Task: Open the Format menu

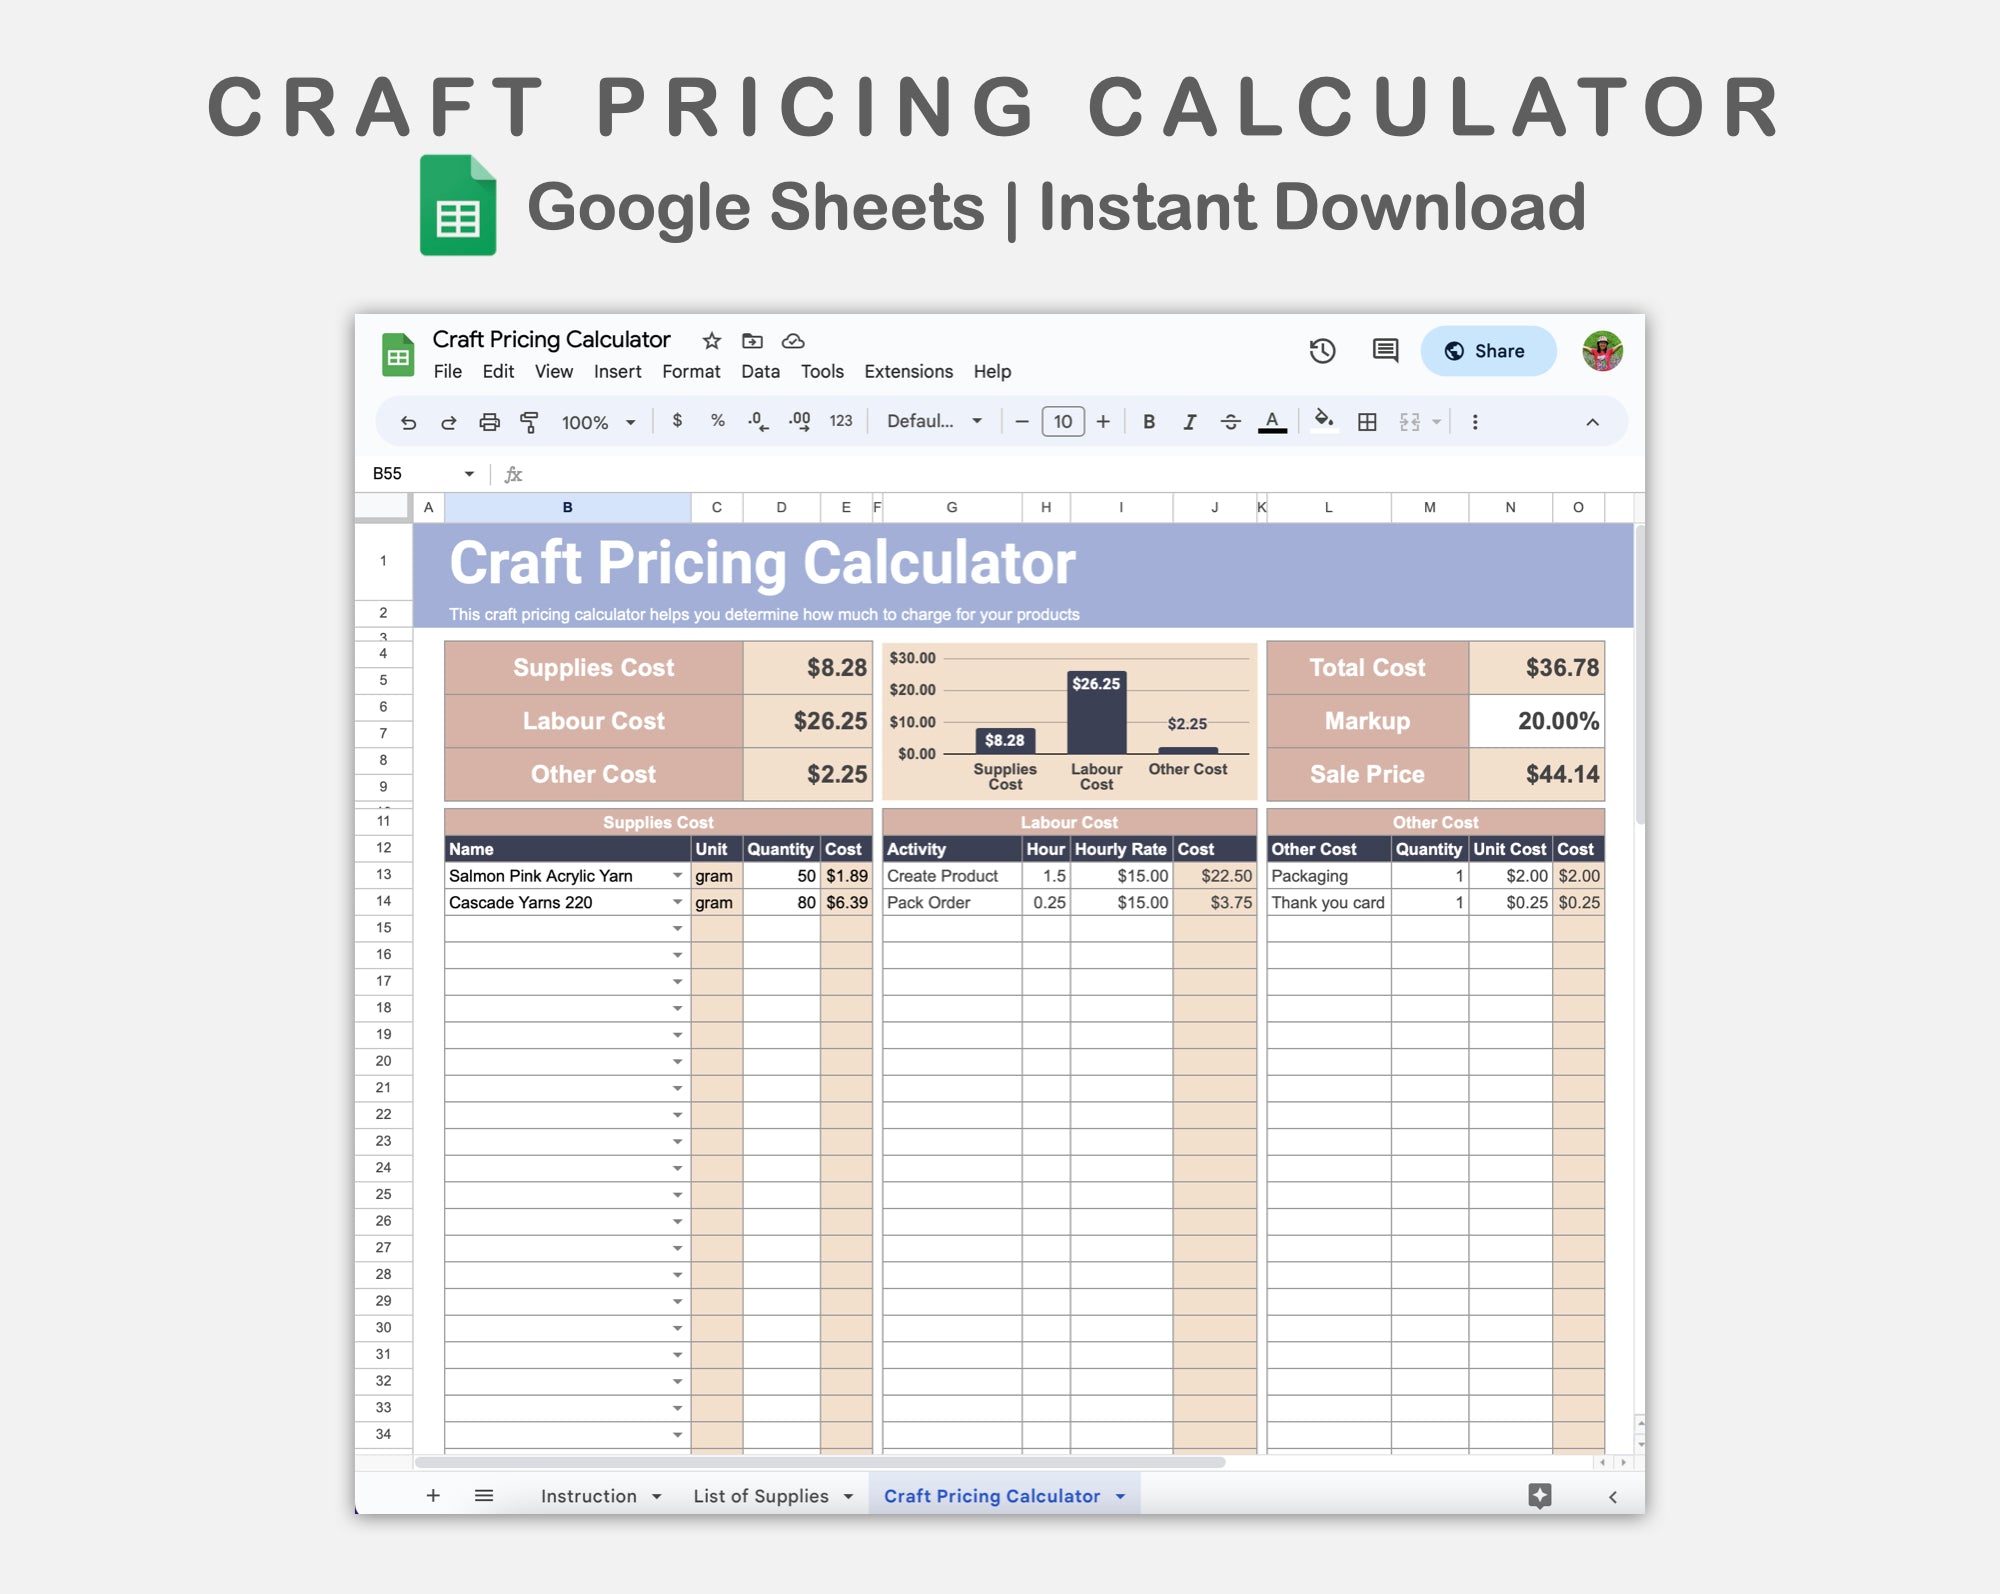Action: (x=692, y=371)
